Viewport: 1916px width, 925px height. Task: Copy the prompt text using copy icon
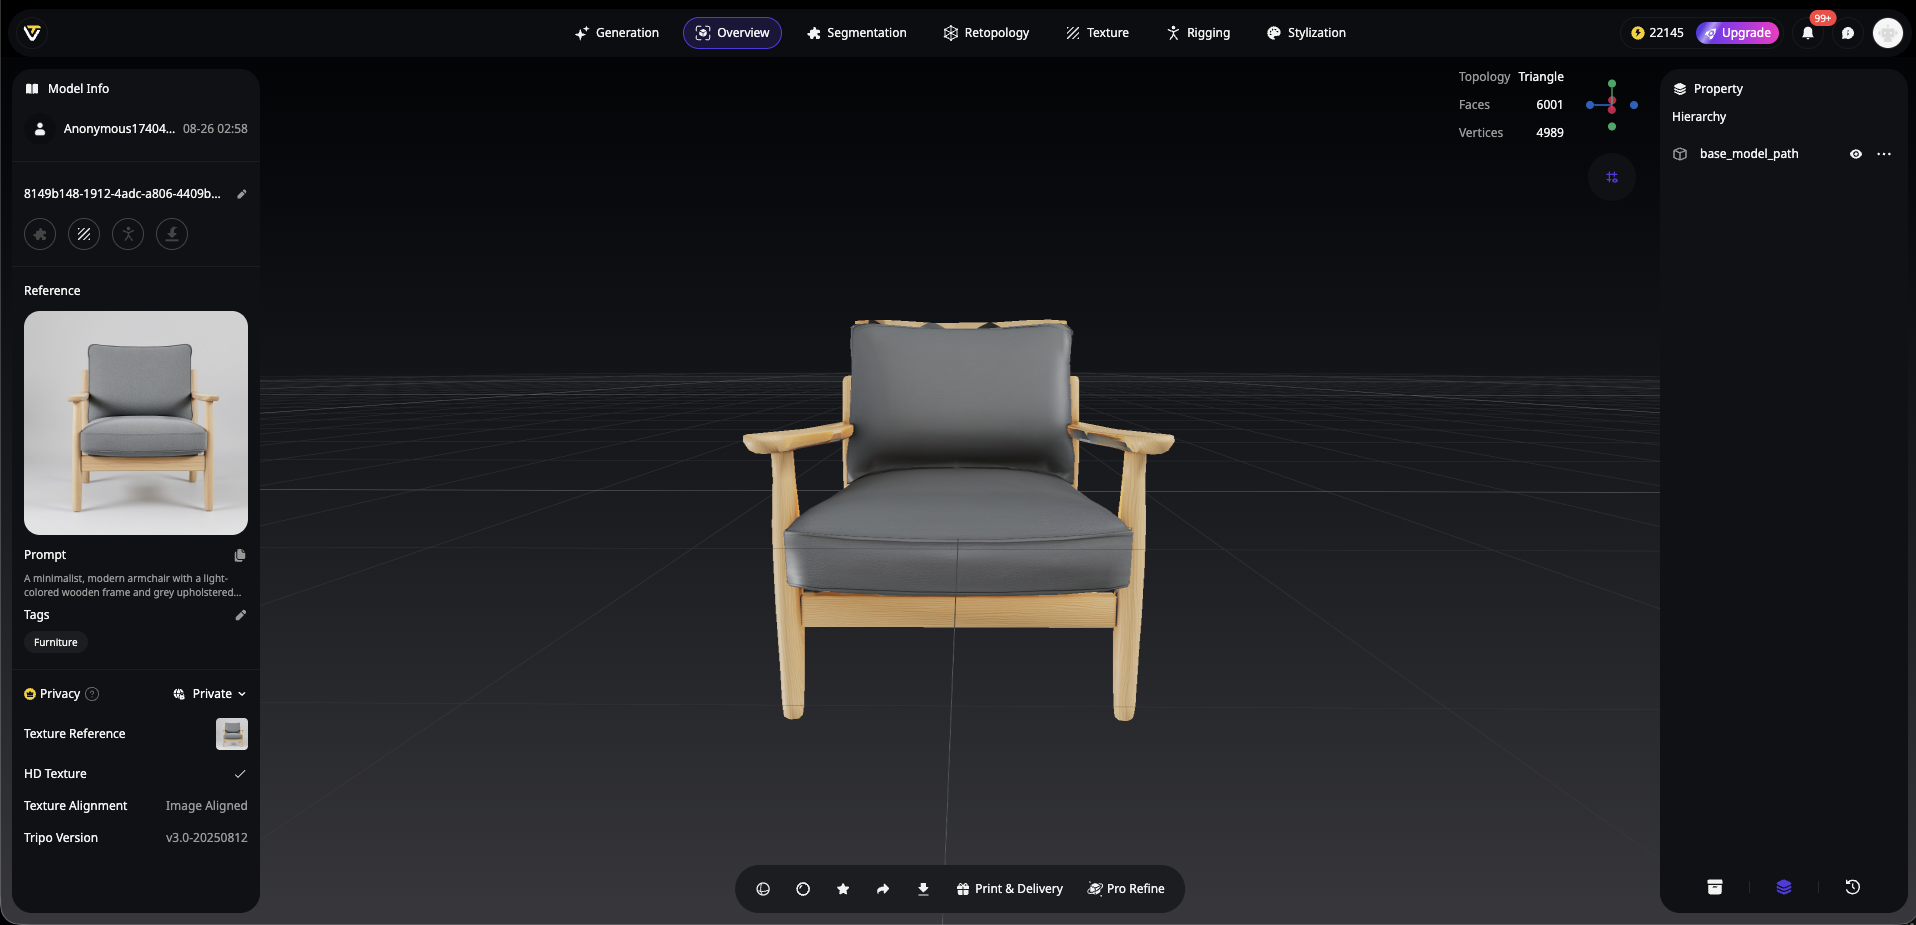(240, 555)
